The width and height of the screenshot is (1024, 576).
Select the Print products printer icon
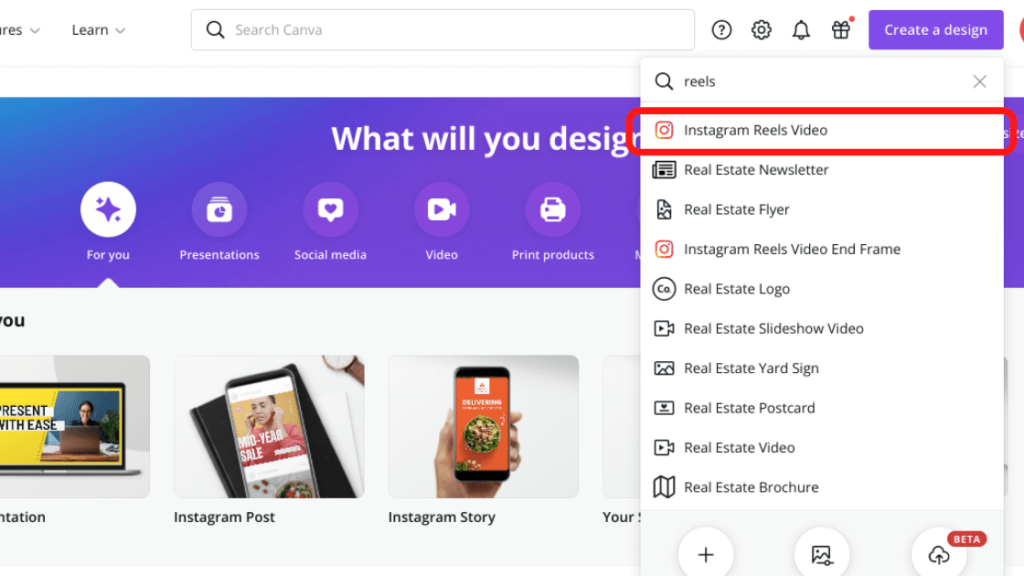pyautogui.click(x=552, y=210)
